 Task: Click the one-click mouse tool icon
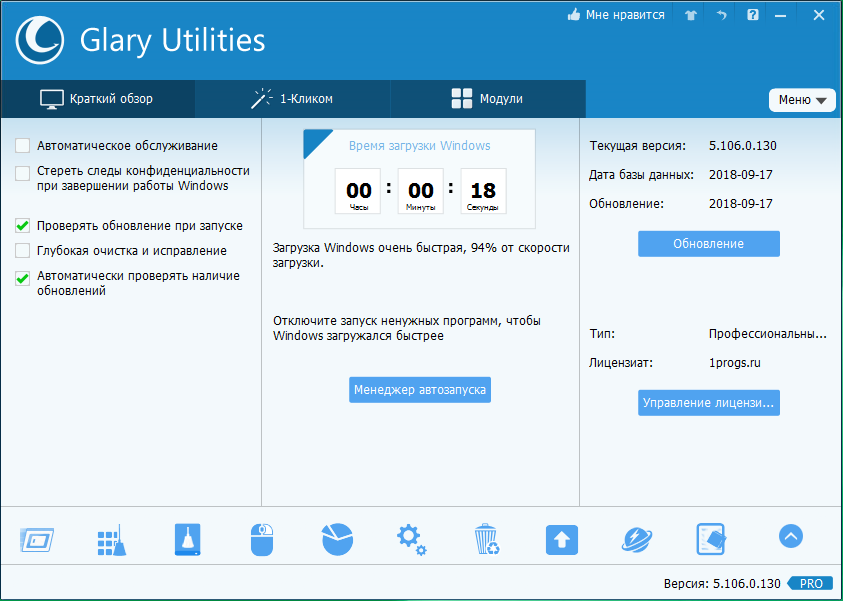(261, 538)
